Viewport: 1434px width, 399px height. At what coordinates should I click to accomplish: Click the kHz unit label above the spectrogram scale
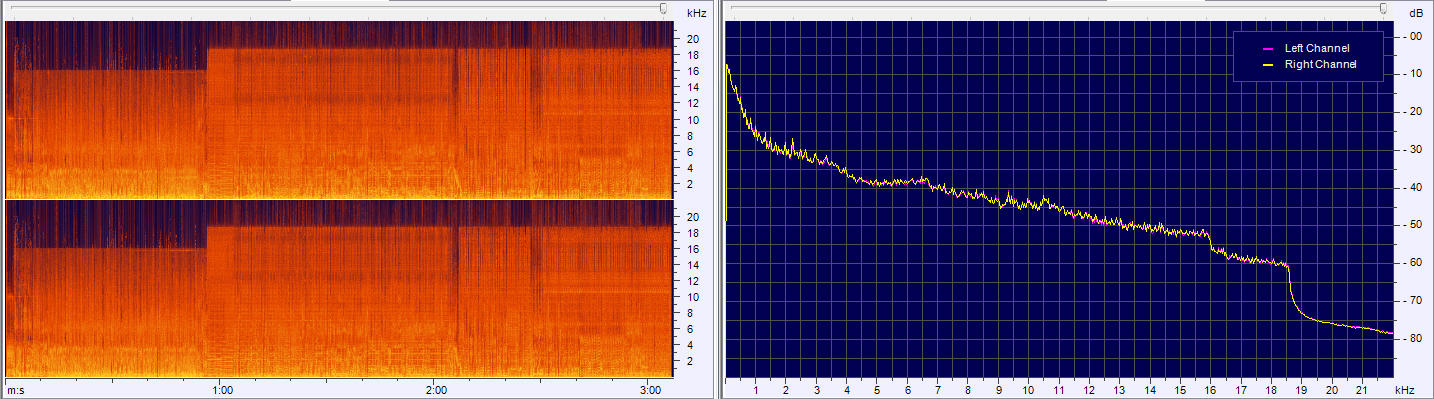pyautogui.click(x=696, y=13)
